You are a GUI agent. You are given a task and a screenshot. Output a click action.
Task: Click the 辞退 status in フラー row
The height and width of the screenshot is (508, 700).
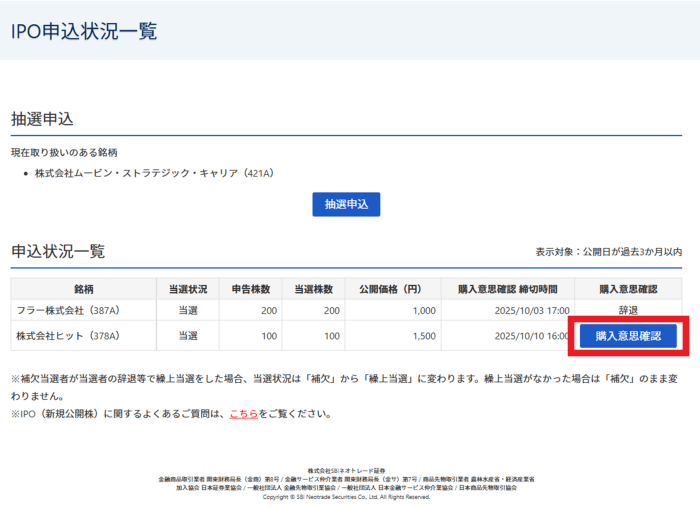click(x=628, y=312)
